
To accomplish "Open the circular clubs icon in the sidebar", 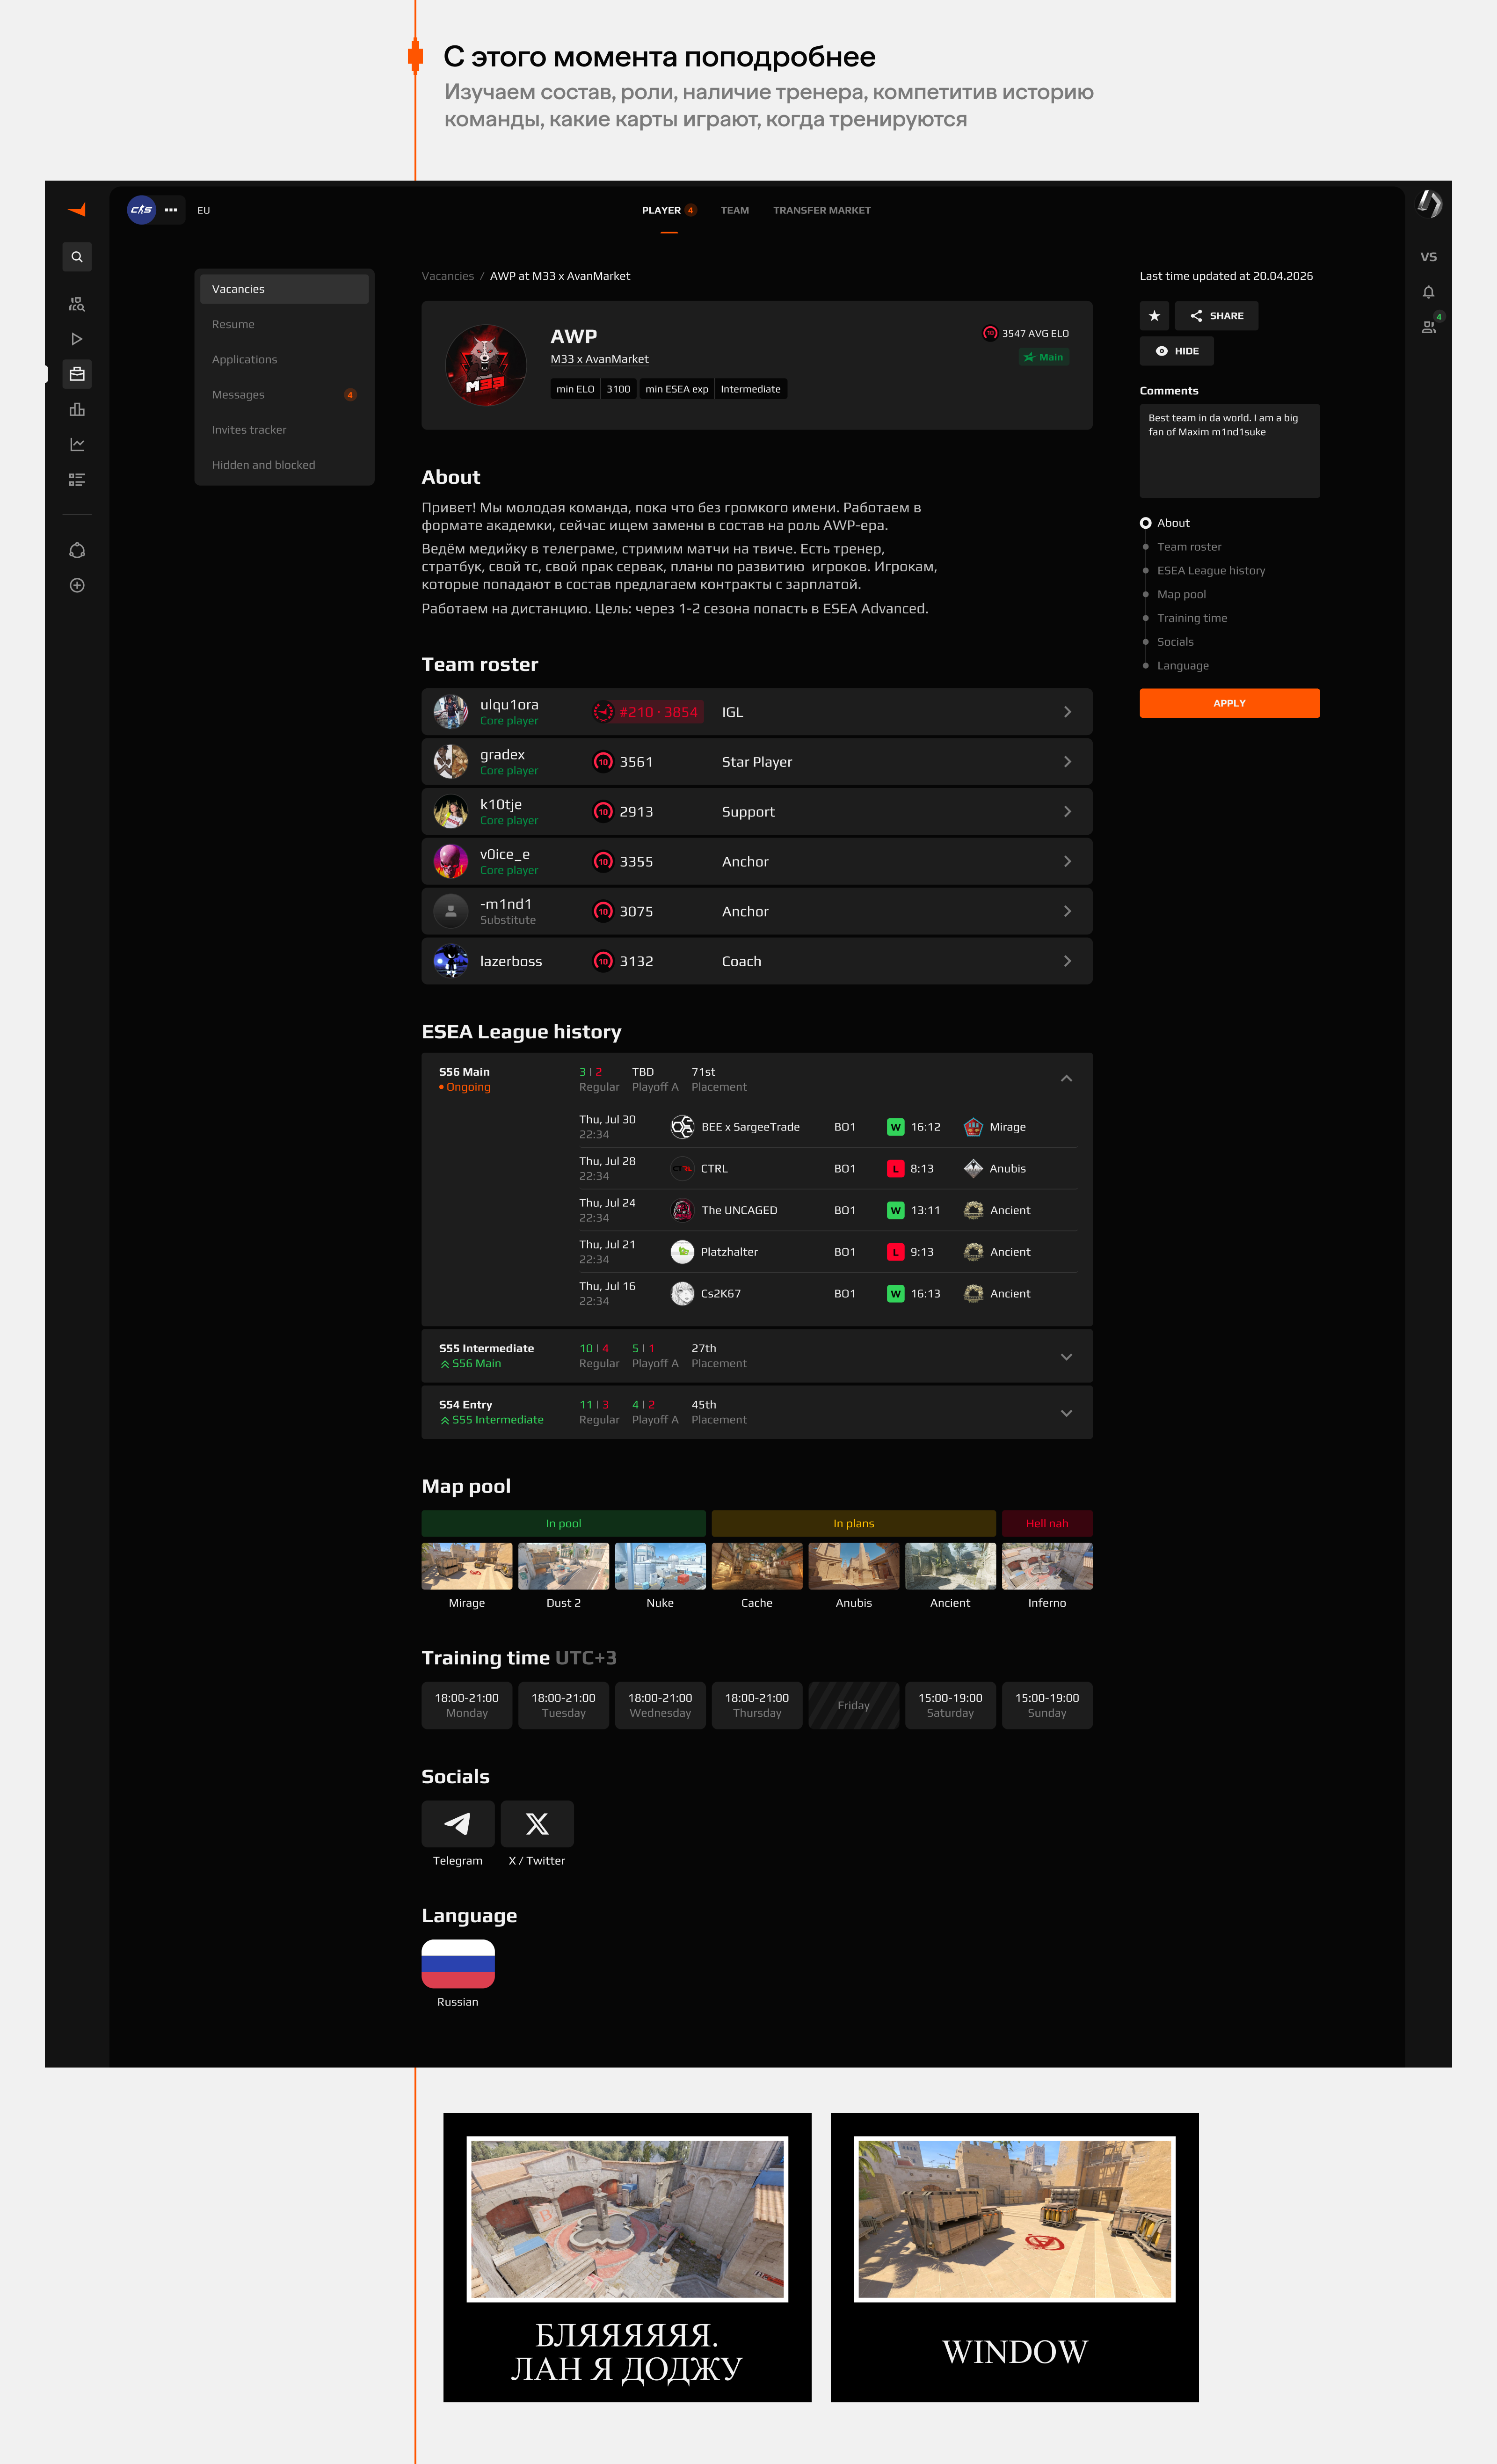I will coord(77,550).
